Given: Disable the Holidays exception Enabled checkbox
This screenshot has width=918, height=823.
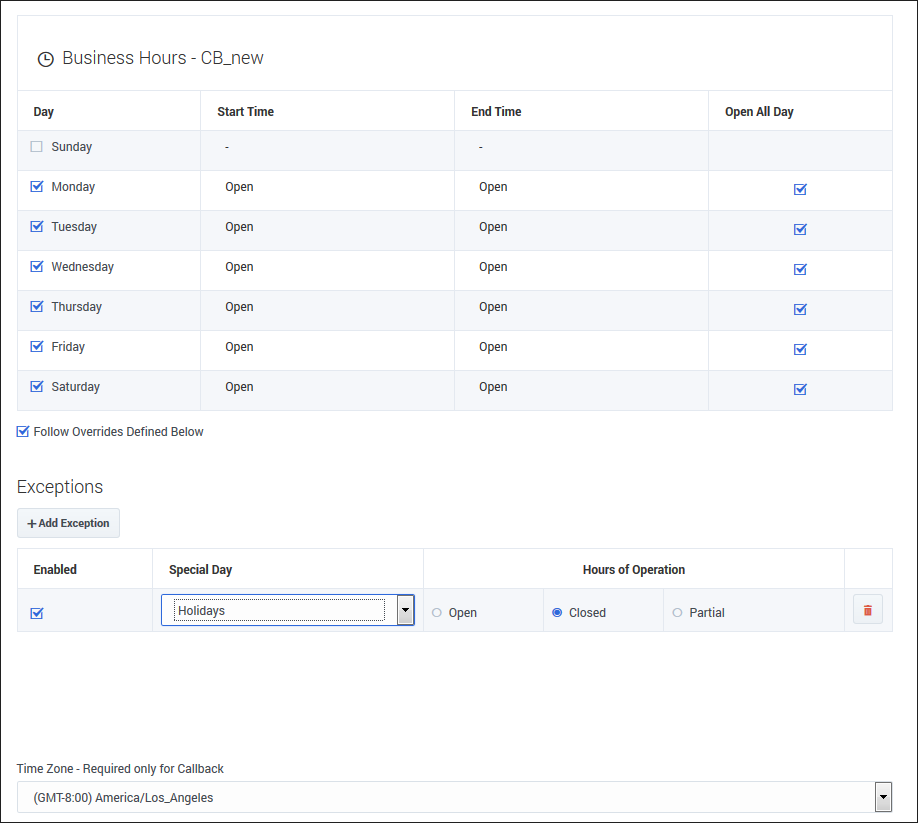Looking at the screenshot, I should [x=37, y=613].
